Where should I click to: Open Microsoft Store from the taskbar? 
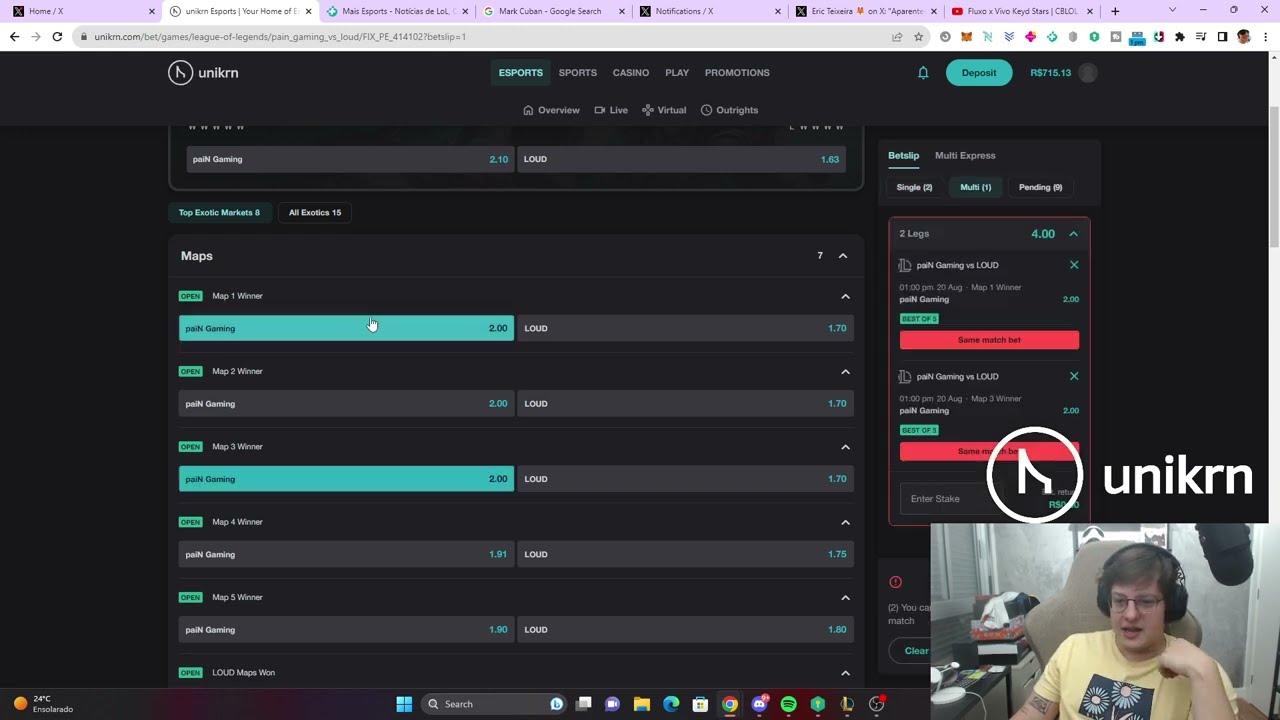click(x=700, y=704)
